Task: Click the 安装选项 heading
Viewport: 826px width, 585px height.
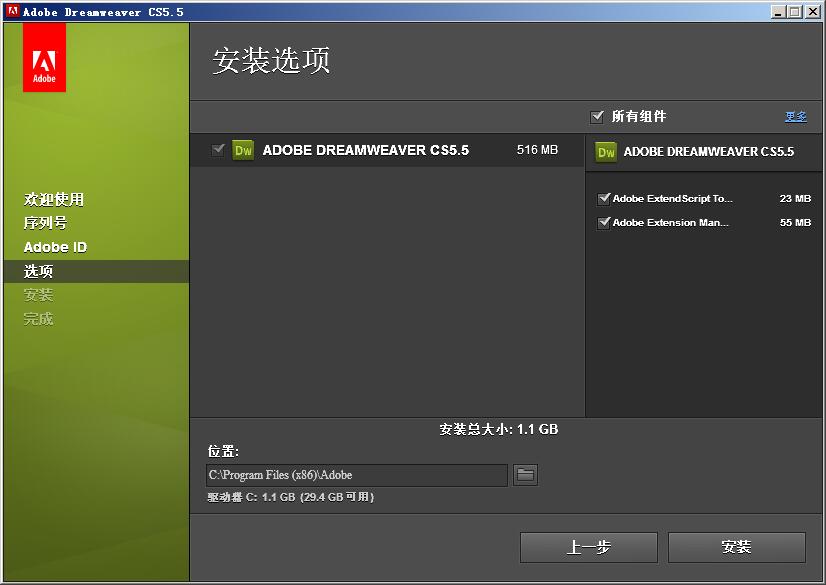Action: point(271,60)
